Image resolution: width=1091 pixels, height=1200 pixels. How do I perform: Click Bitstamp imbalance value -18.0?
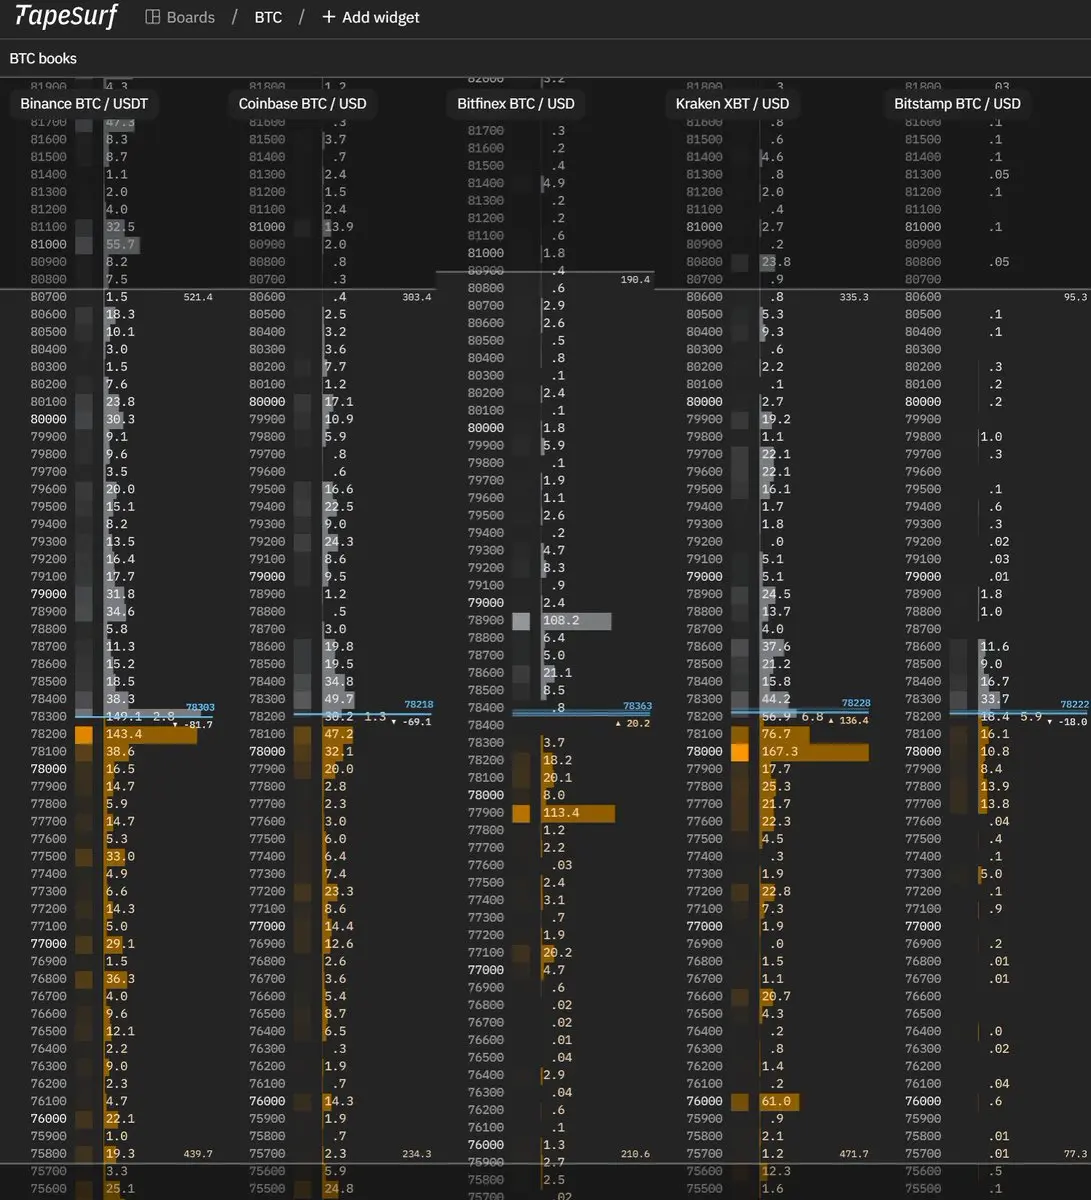1072,721
